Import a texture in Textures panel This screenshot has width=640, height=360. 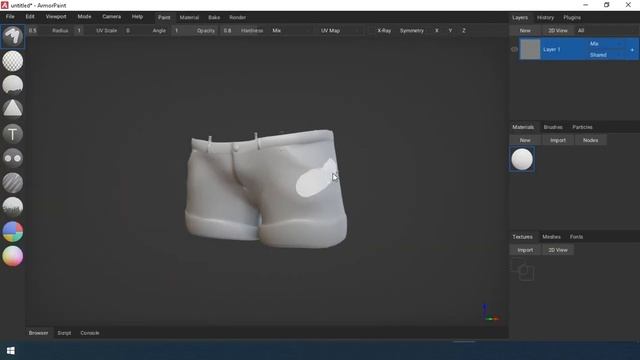tap(525, 250)
